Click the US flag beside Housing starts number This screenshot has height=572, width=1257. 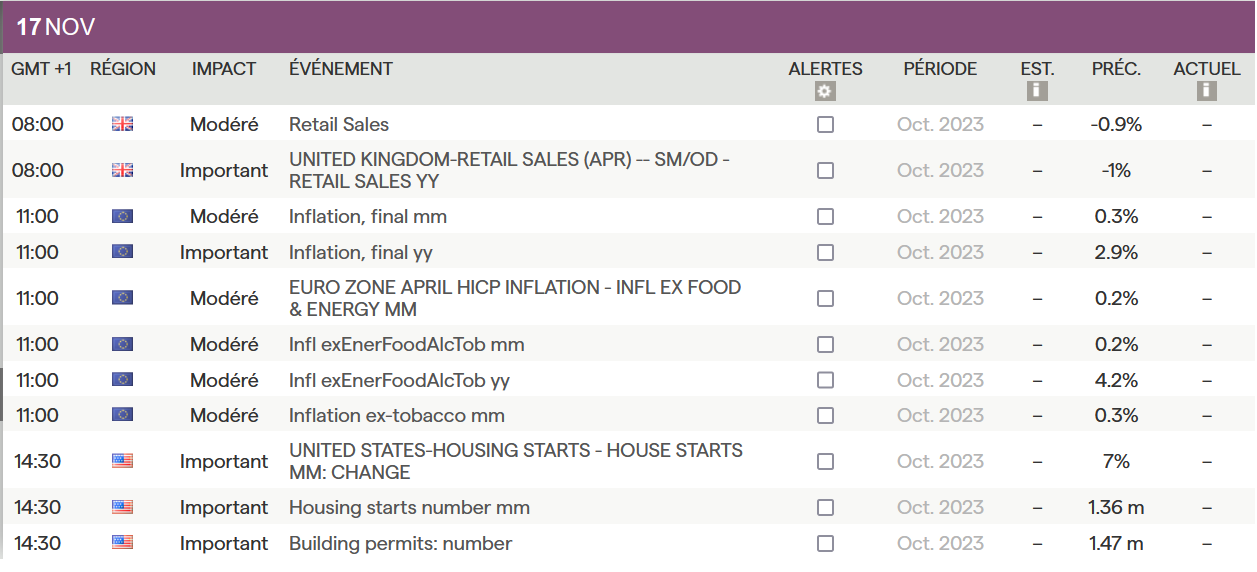click(122, 507)
